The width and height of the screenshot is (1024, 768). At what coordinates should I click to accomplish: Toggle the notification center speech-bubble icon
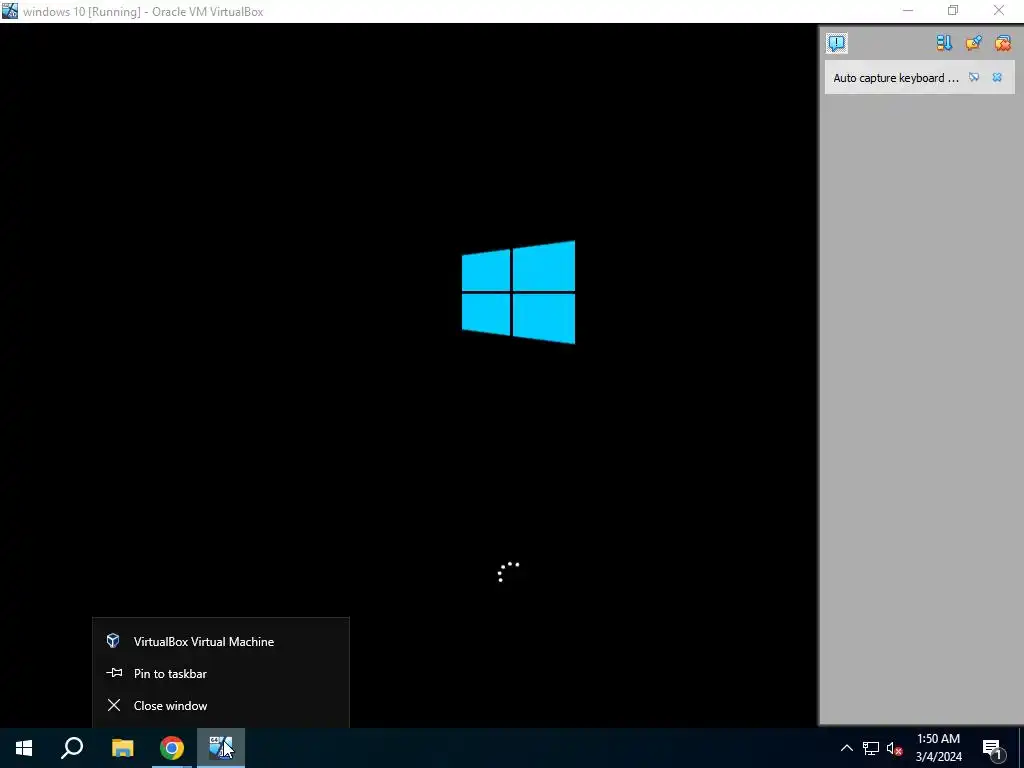coord(837,43)
